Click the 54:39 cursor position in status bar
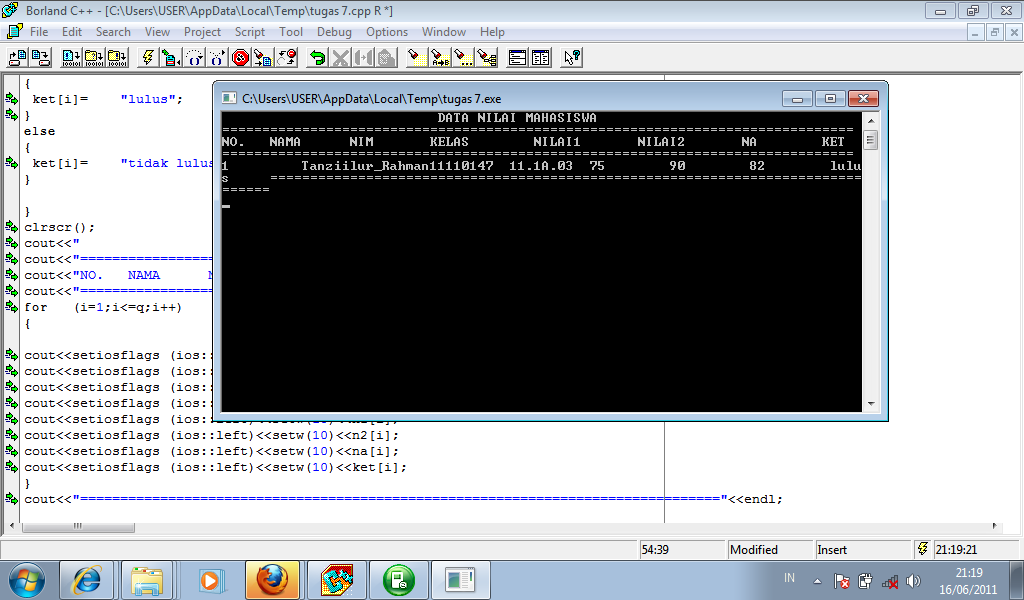The image size is (1024, 600). point(655,550)
